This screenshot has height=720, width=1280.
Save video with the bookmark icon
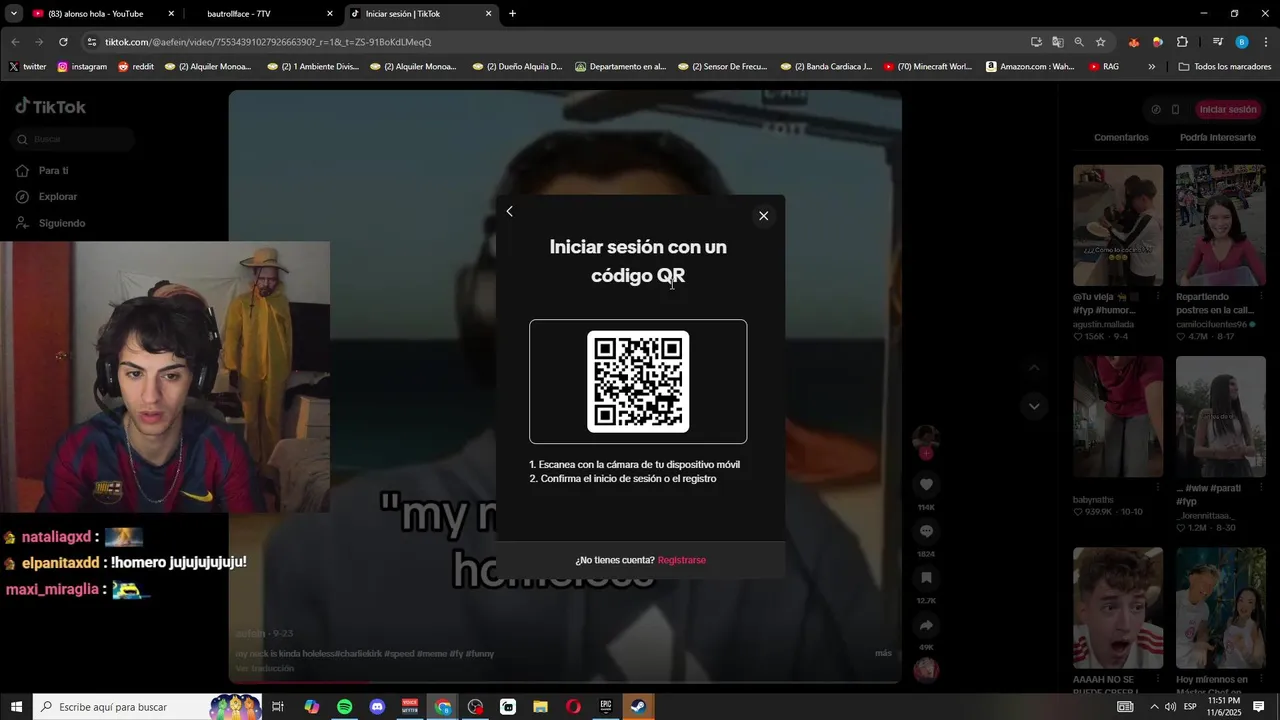pyautogui.click(x=926, y=578)
